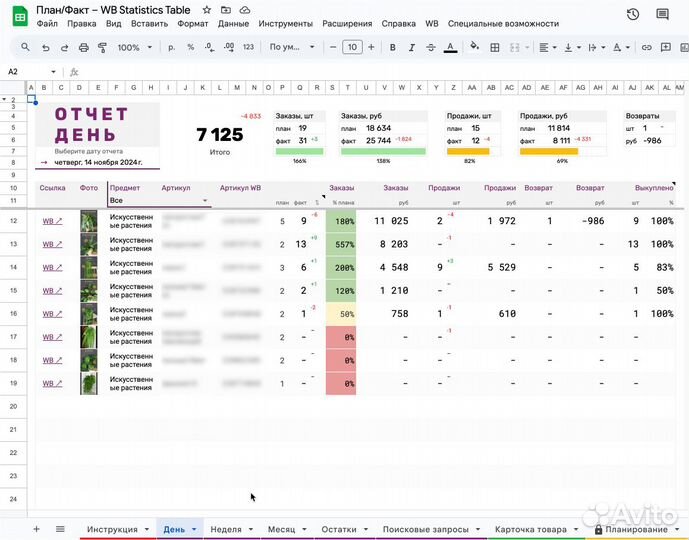Switch to the Неделя sheet tab

(x=226, y=529)
